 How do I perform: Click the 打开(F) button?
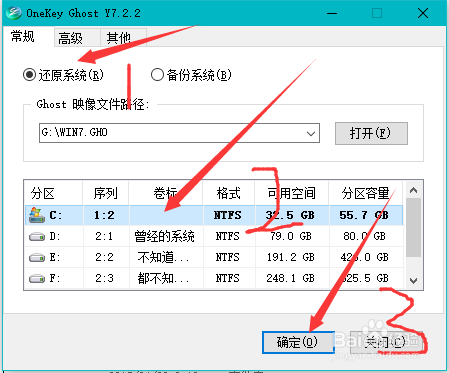tap(371, 133)
